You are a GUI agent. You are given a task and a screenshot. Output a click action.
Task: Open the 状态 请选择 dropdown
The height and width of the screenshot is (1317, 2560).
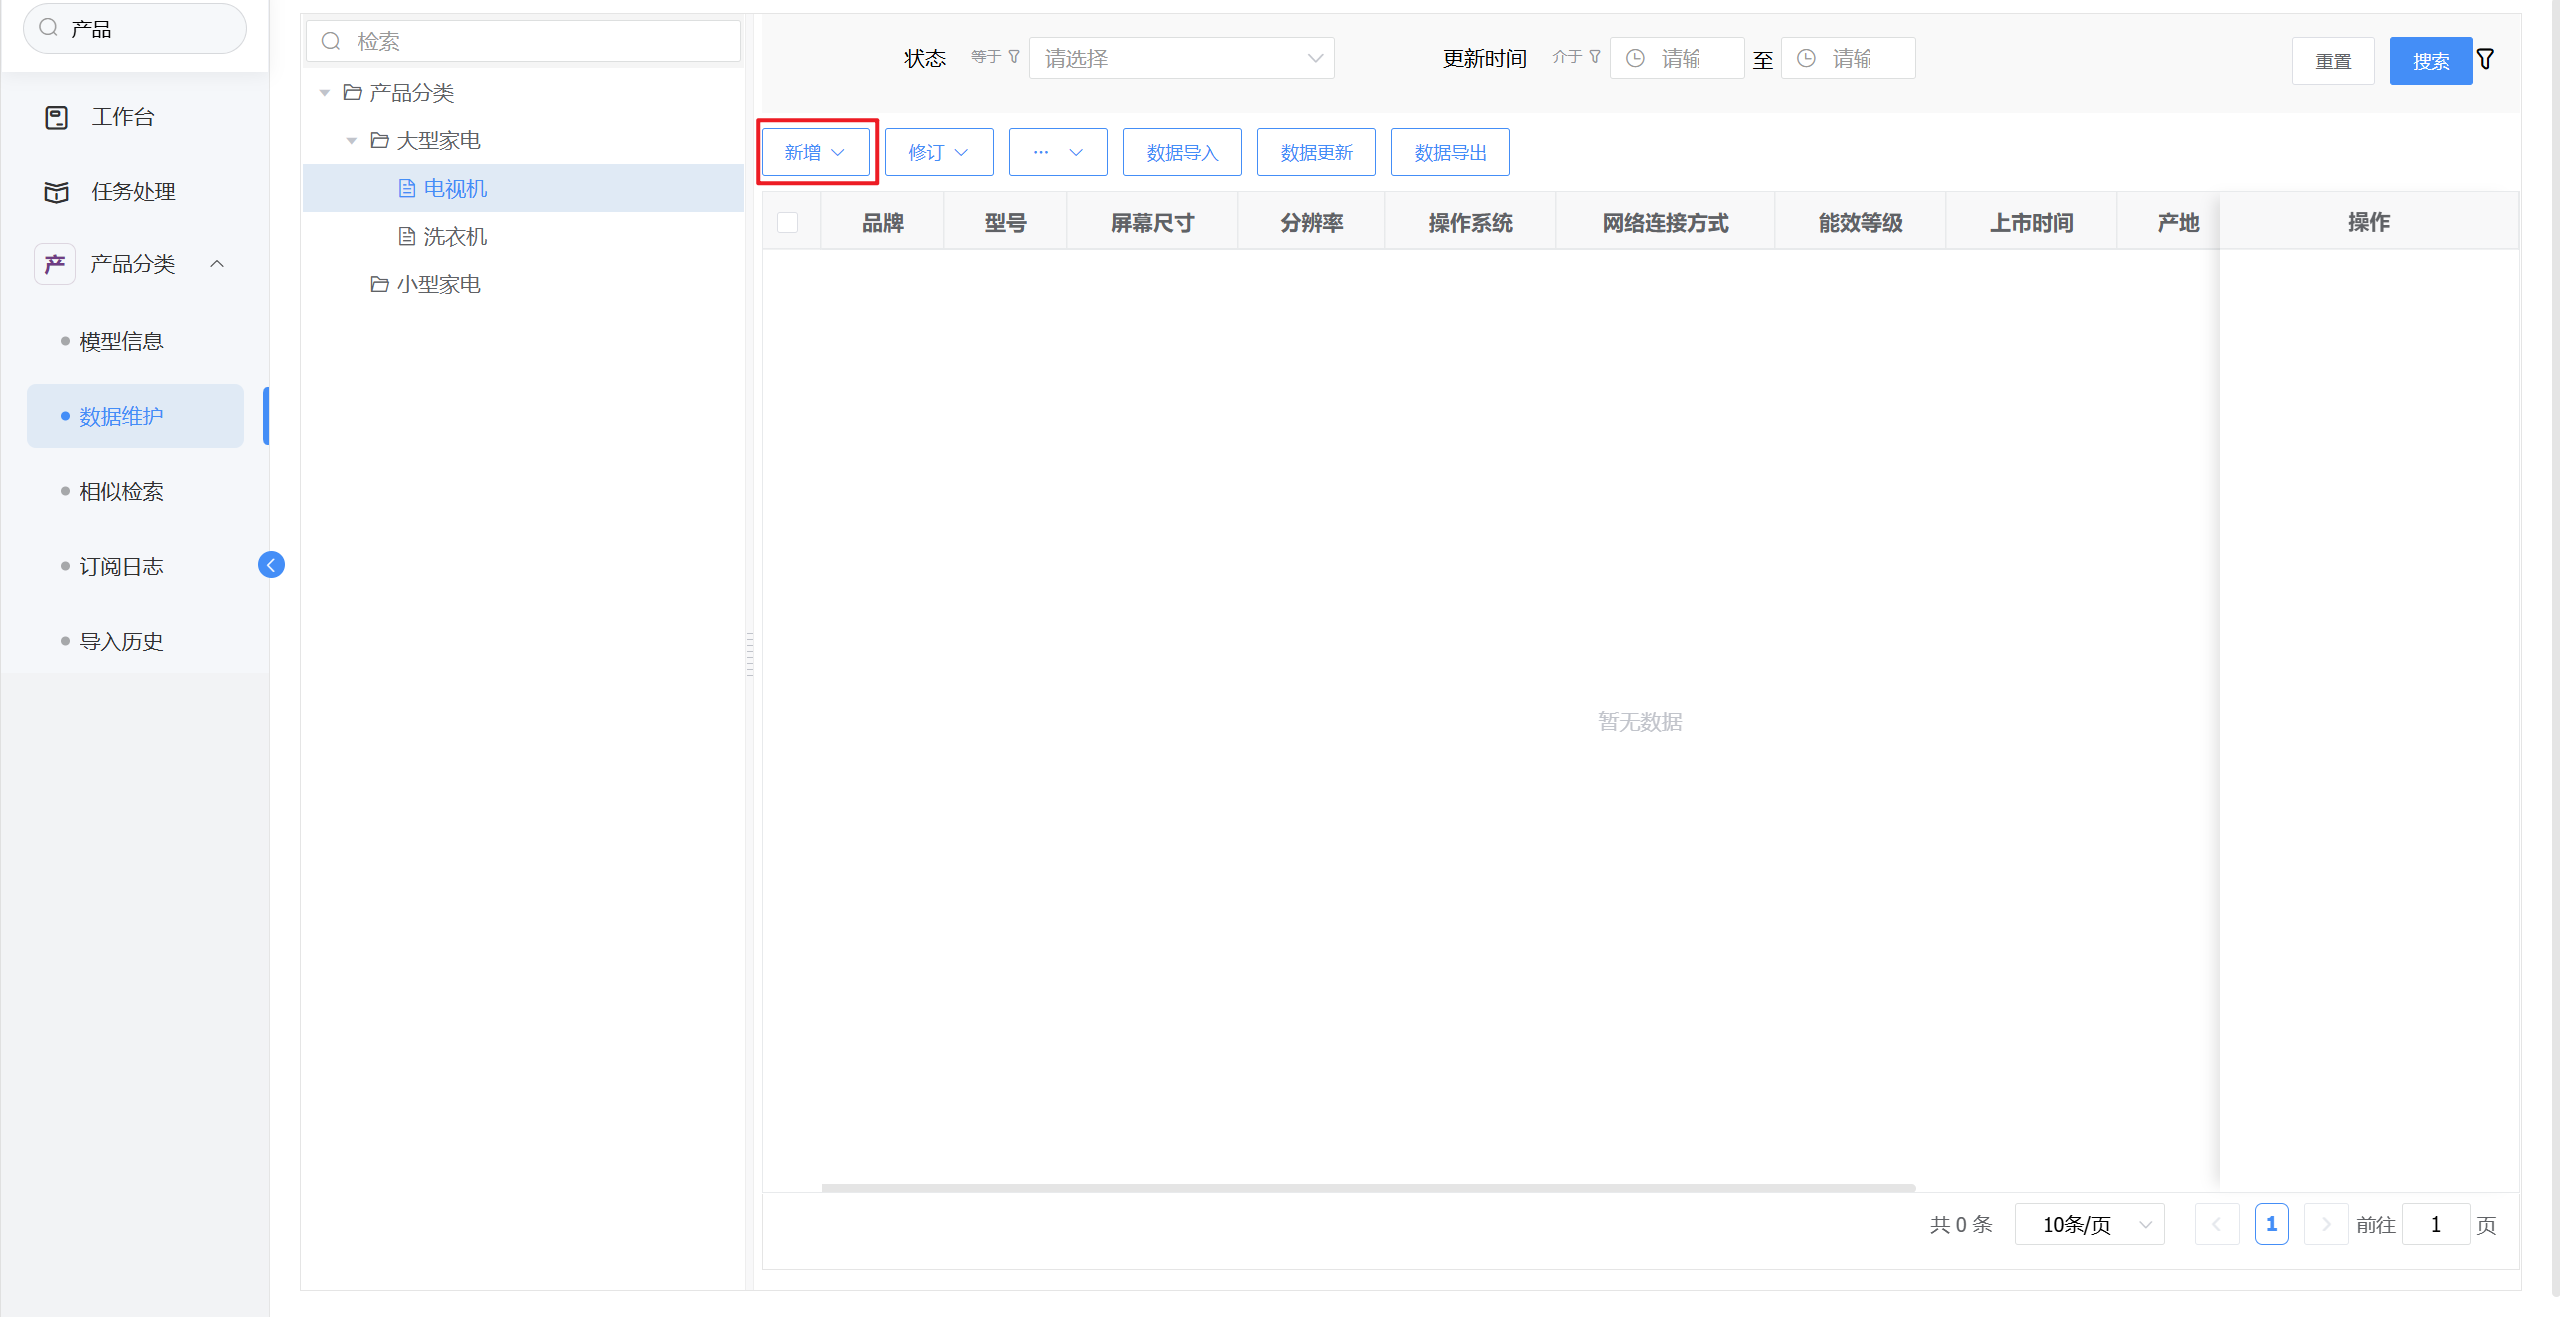click(1181, 59)
